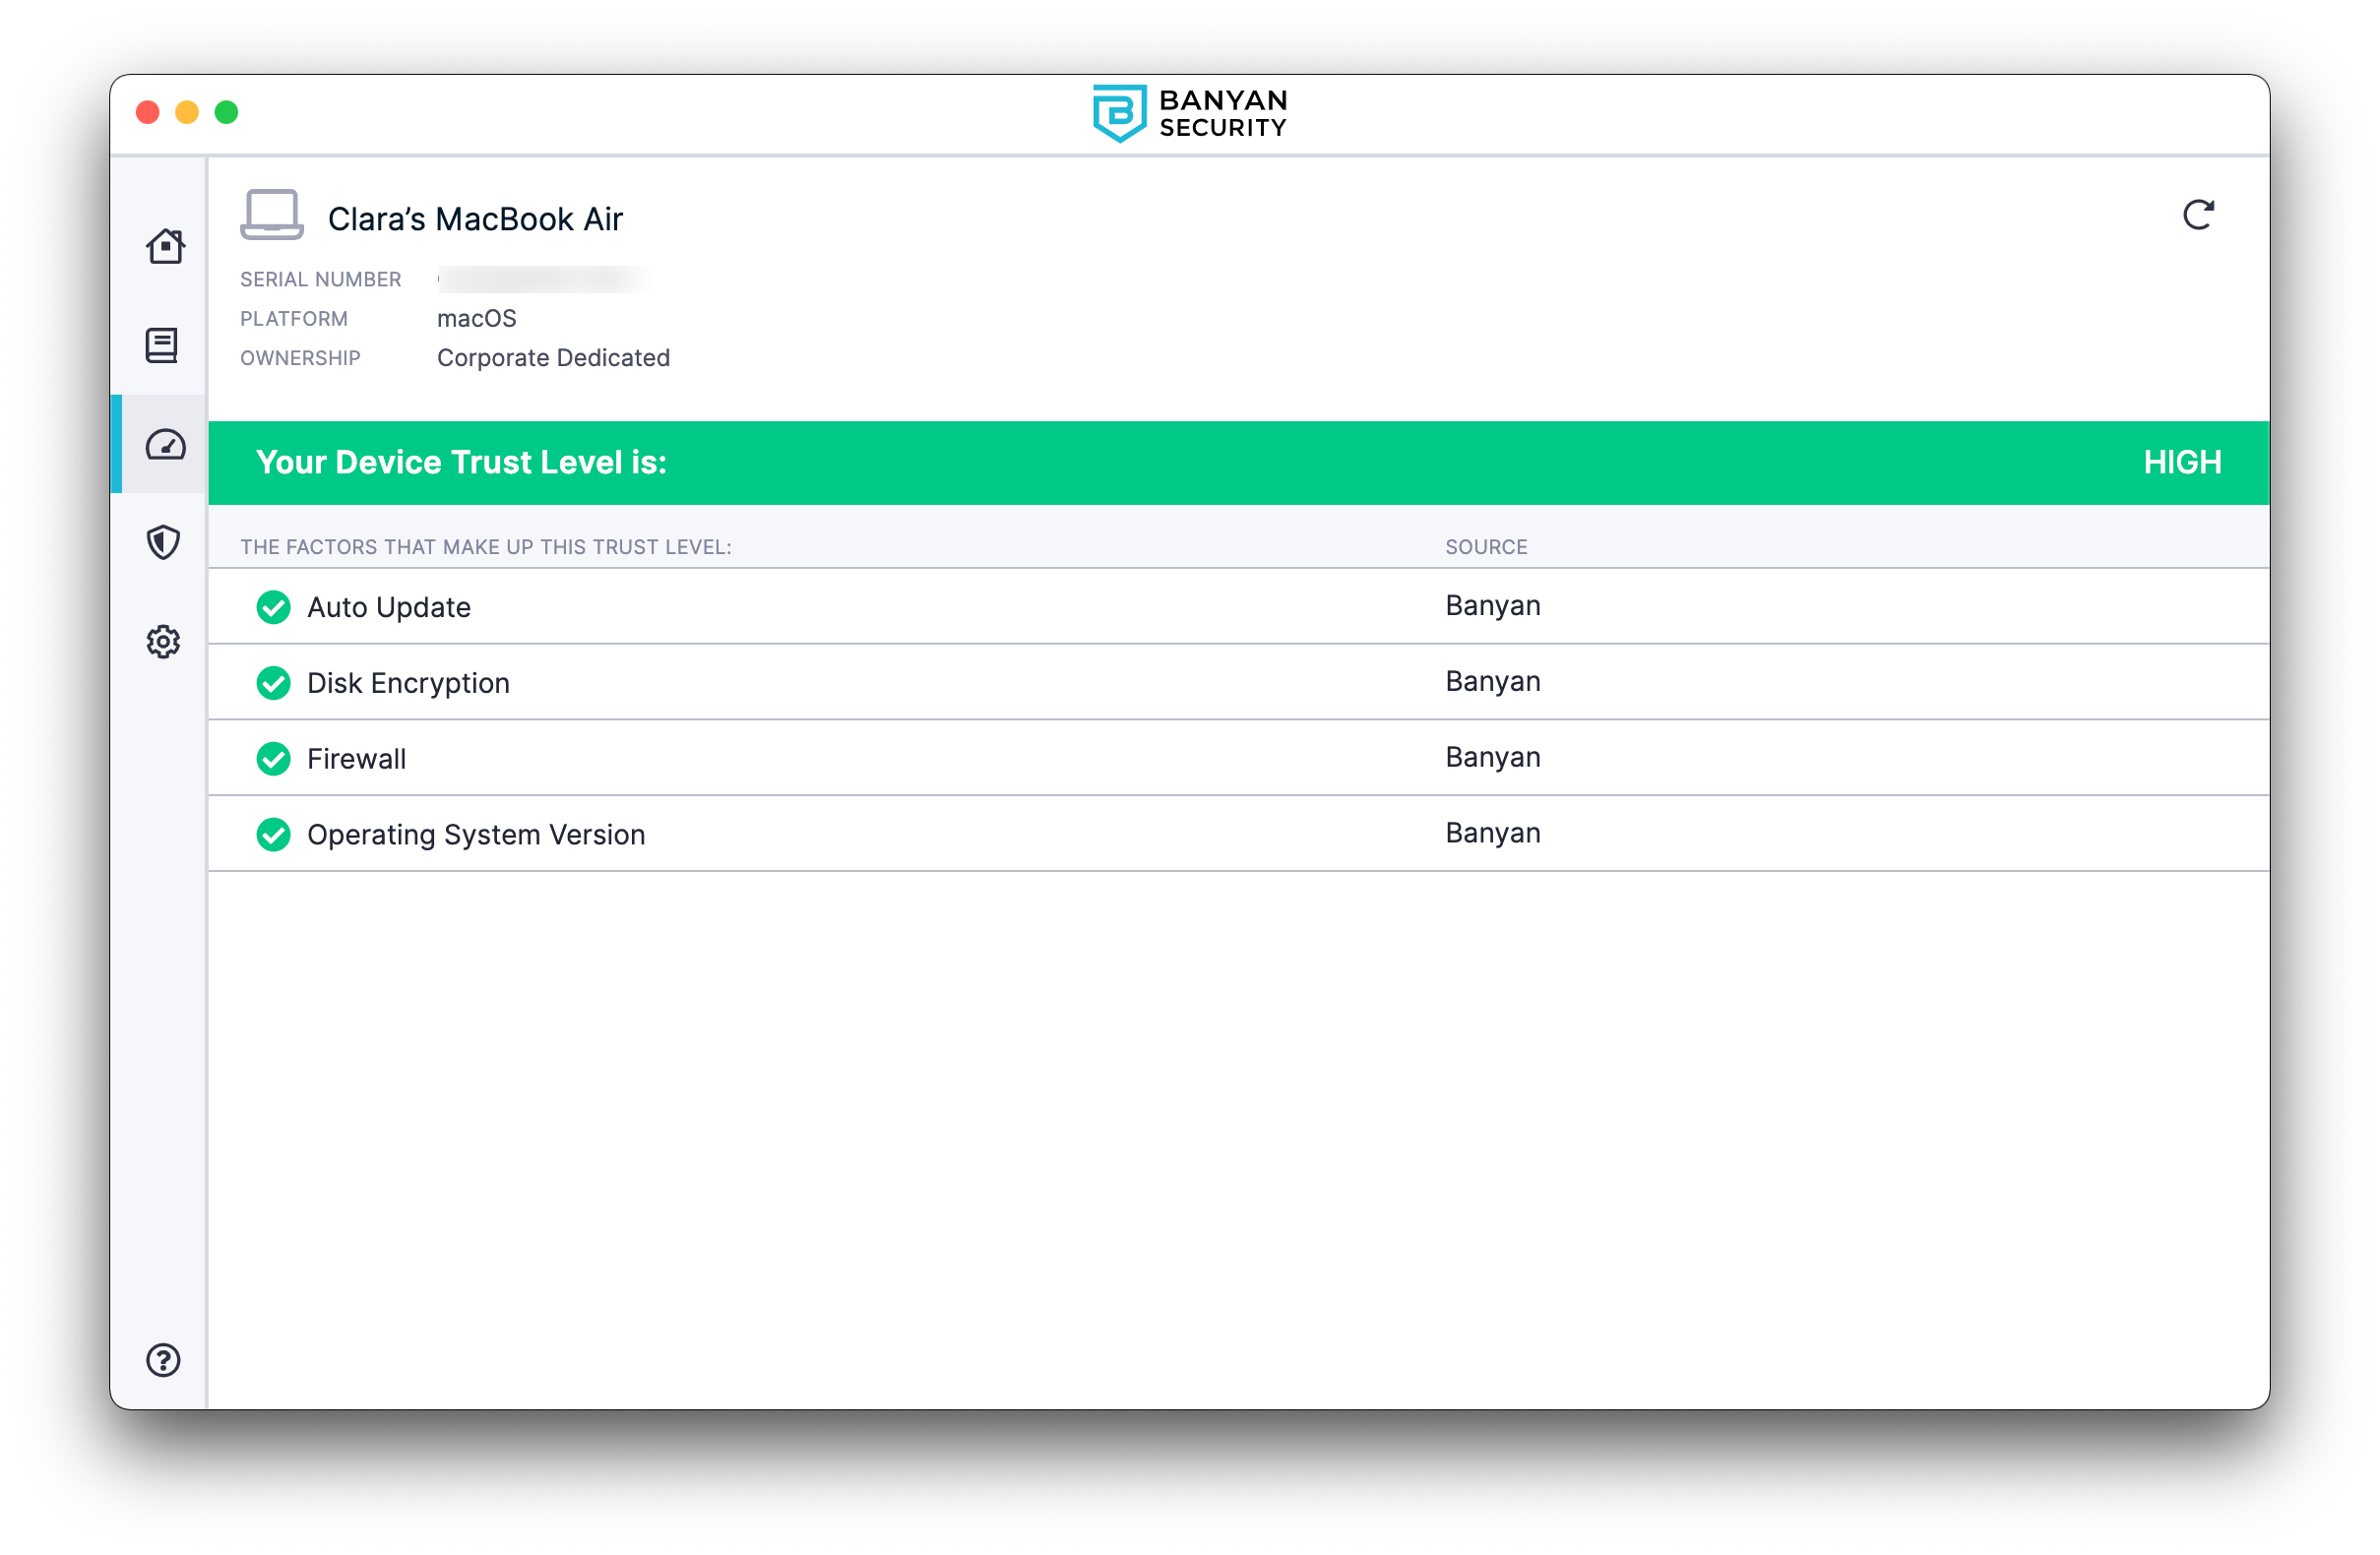Click the laptop device icon
Image resolution: width=2380 pixels, height=1555 pixels.
pos(271,215)
